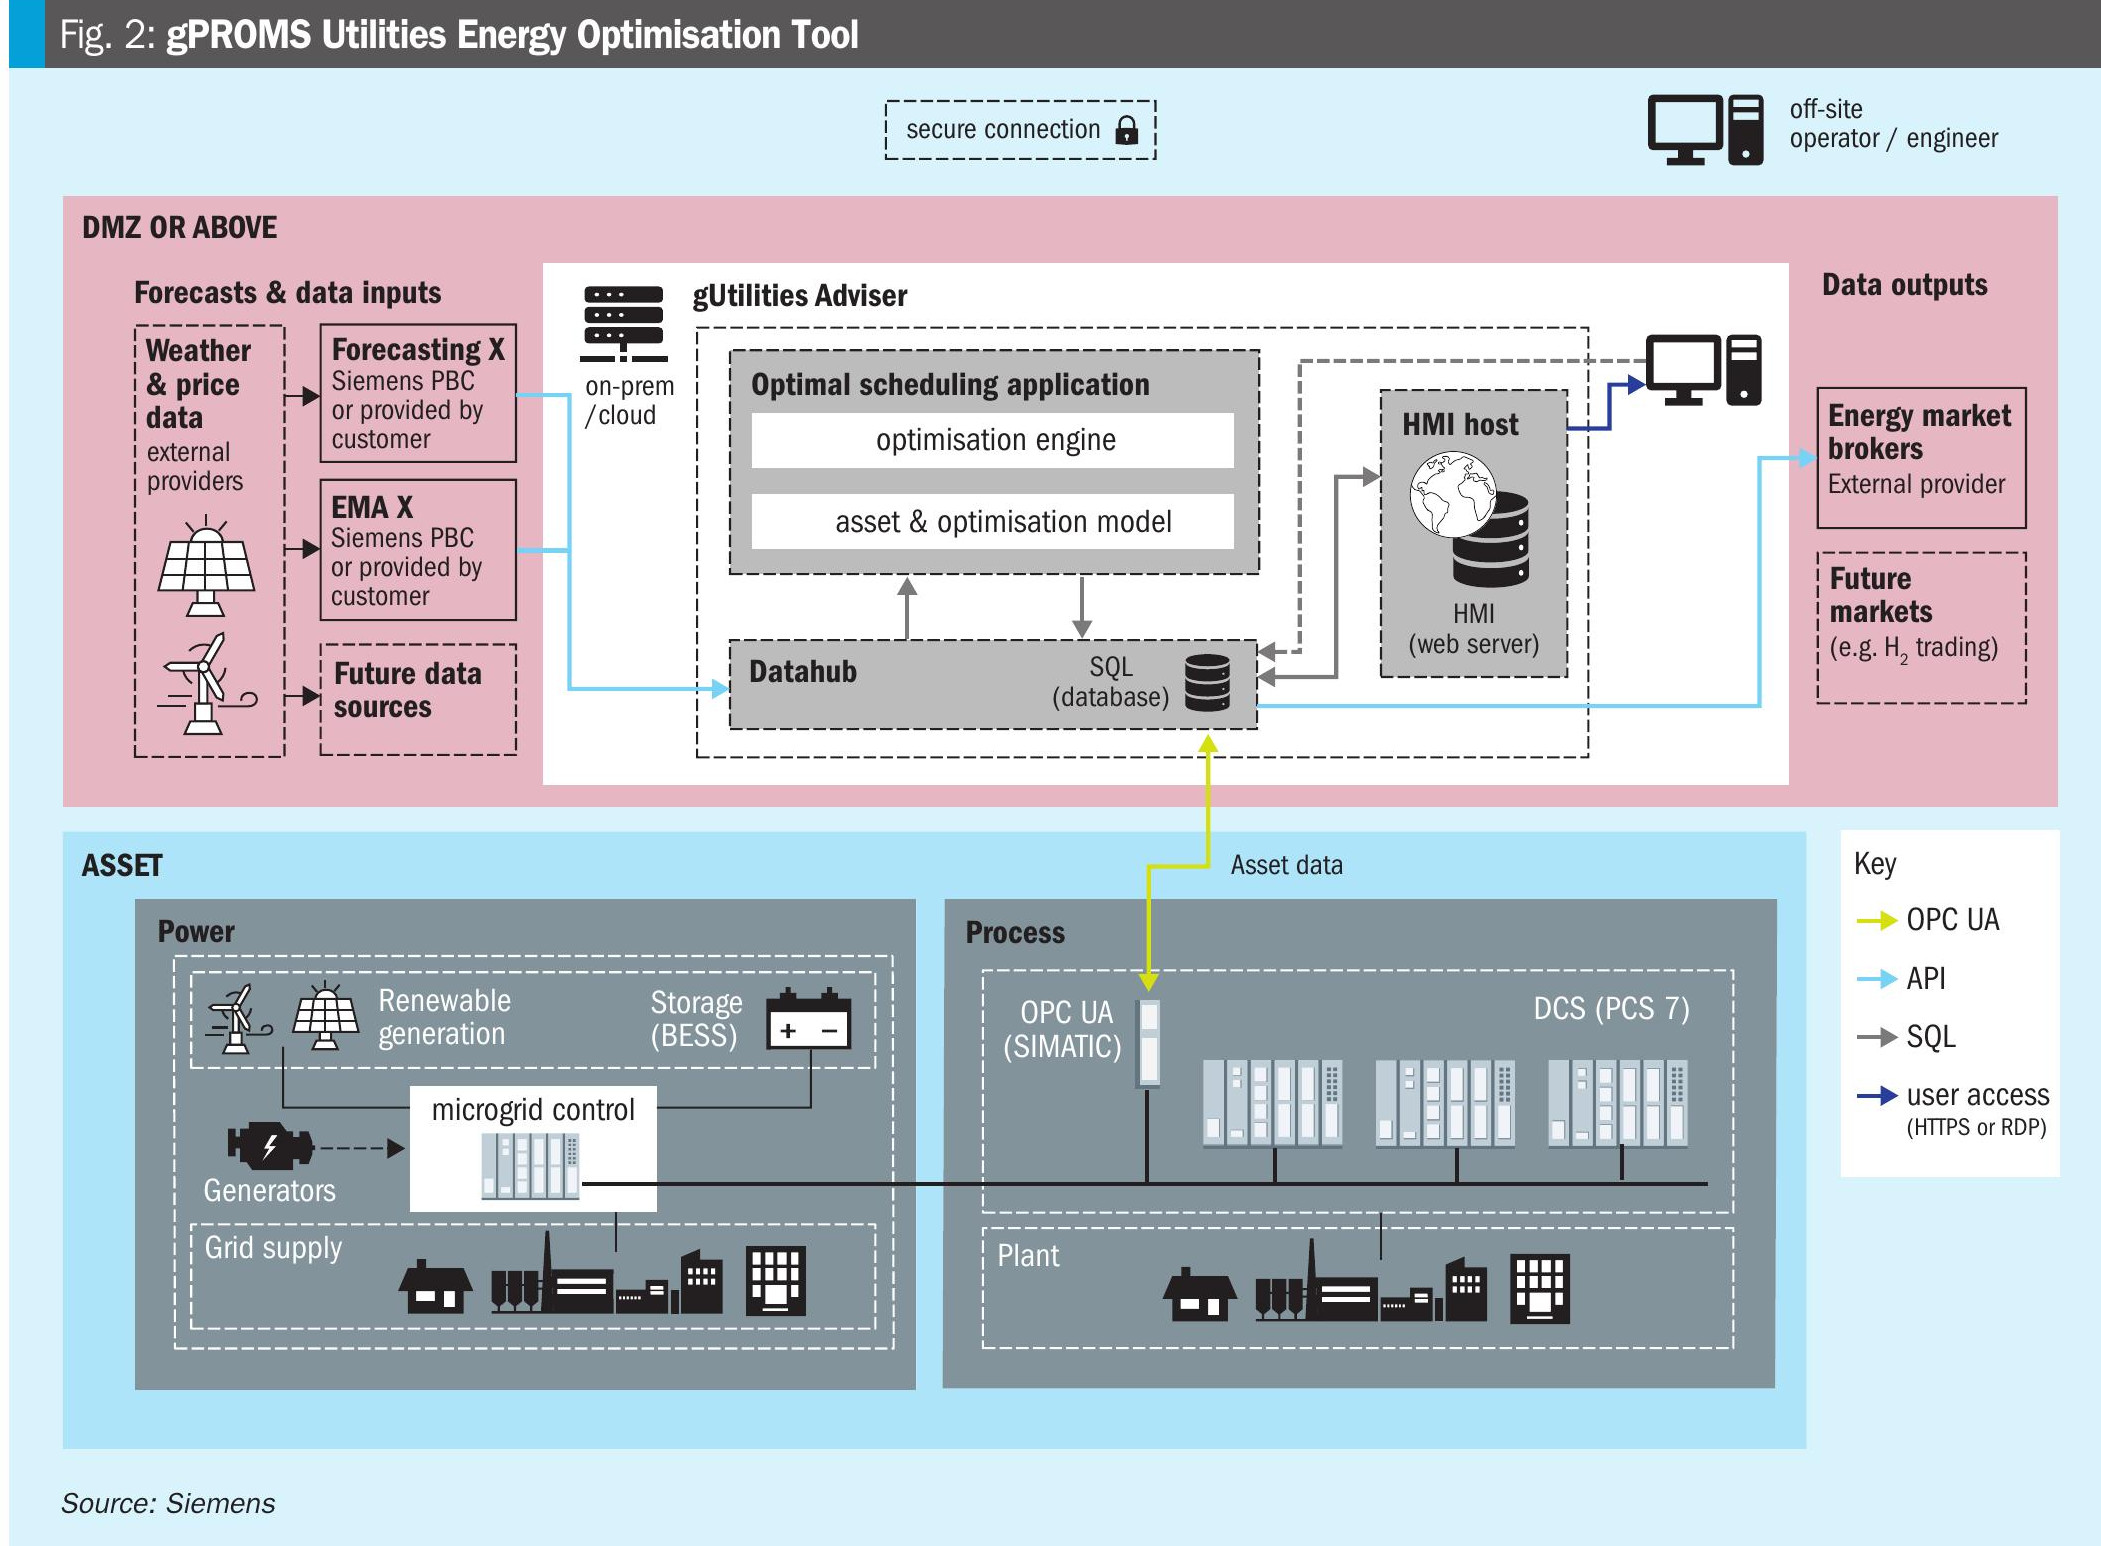This screenshot has width=2101, height=1546.
Task: Click the Generators engine icon
Action: pos(269,1146)
